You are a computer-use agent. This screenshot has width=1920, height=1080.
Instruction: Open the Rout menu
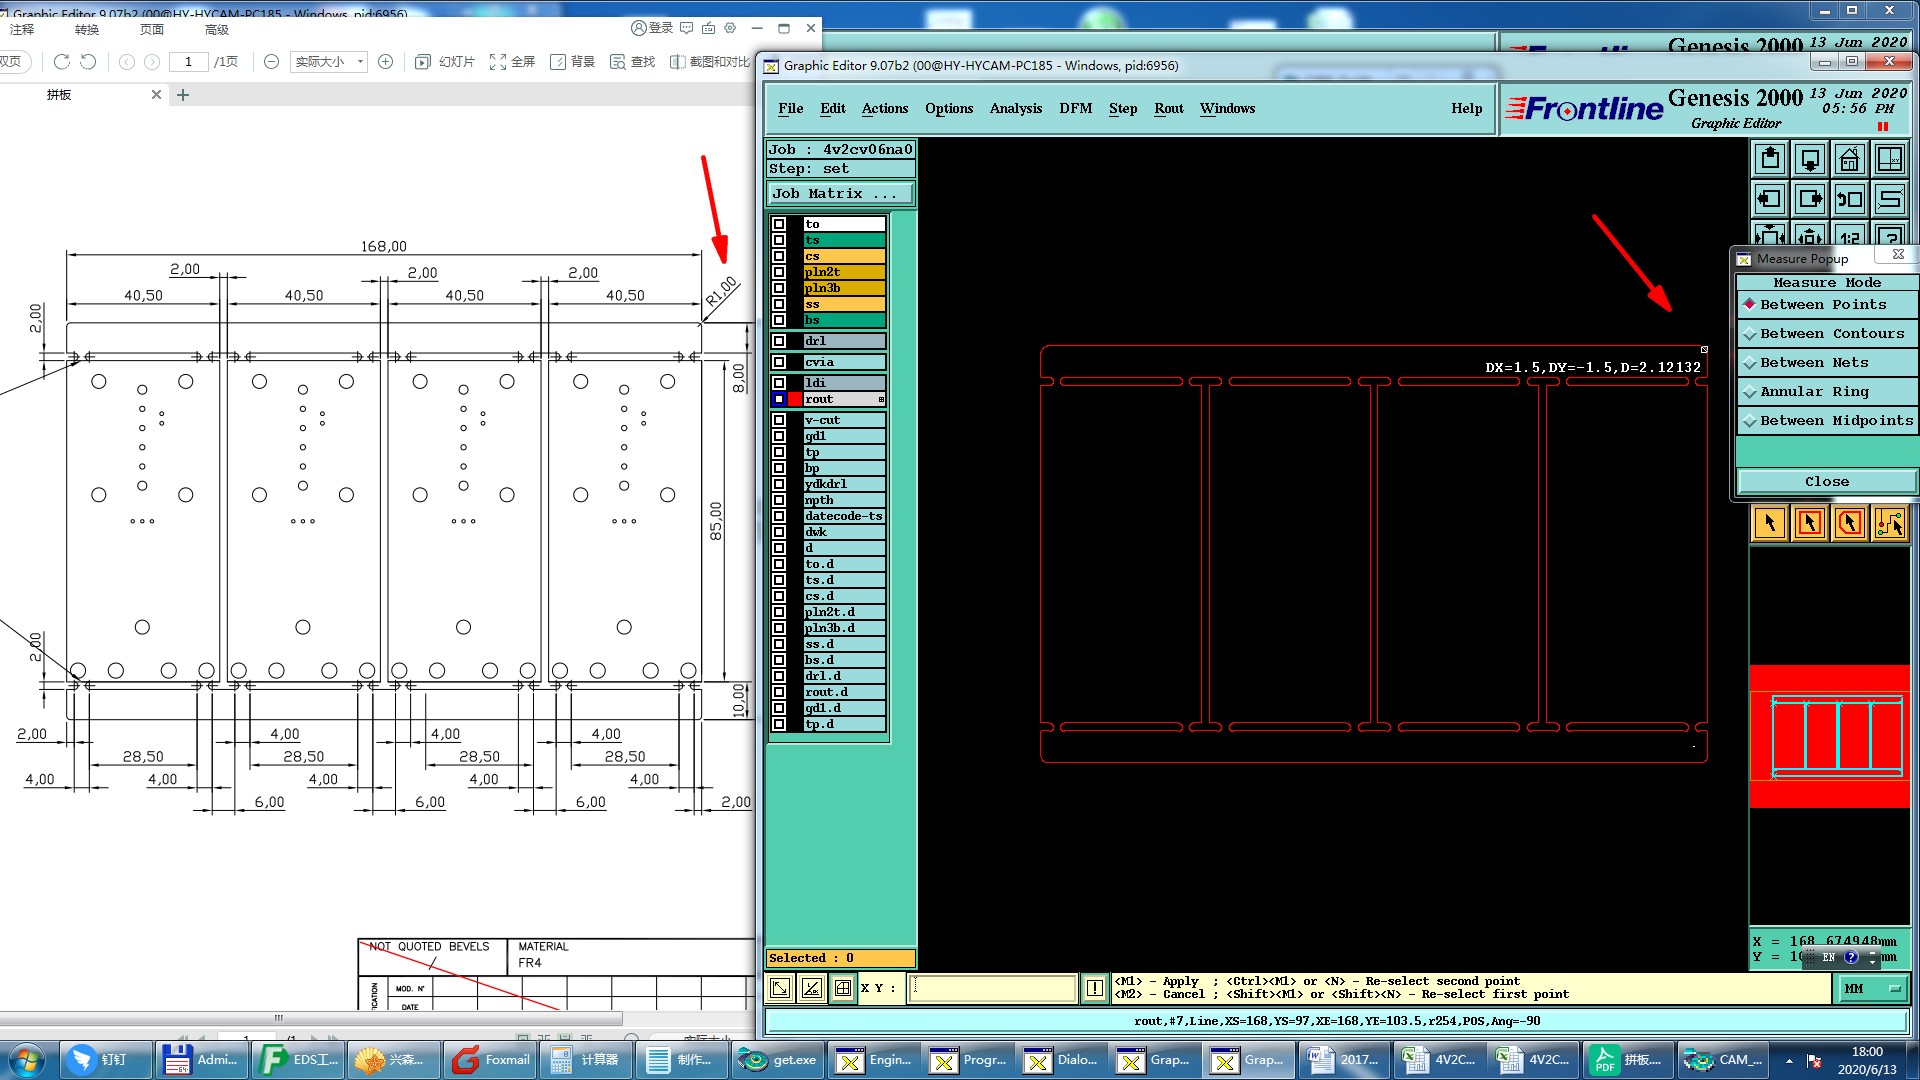click(1168, 109)
